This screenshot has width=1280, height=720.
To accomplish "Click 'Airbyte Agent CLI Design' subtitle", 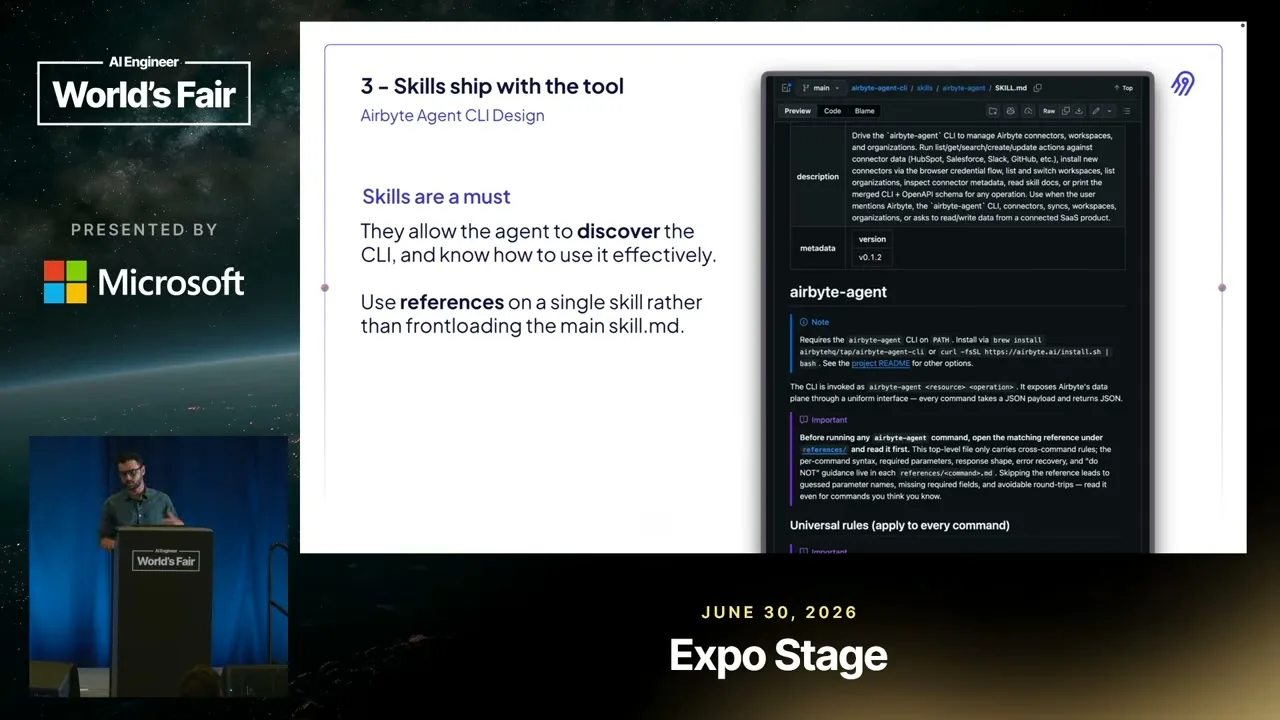I will (452, 115).
